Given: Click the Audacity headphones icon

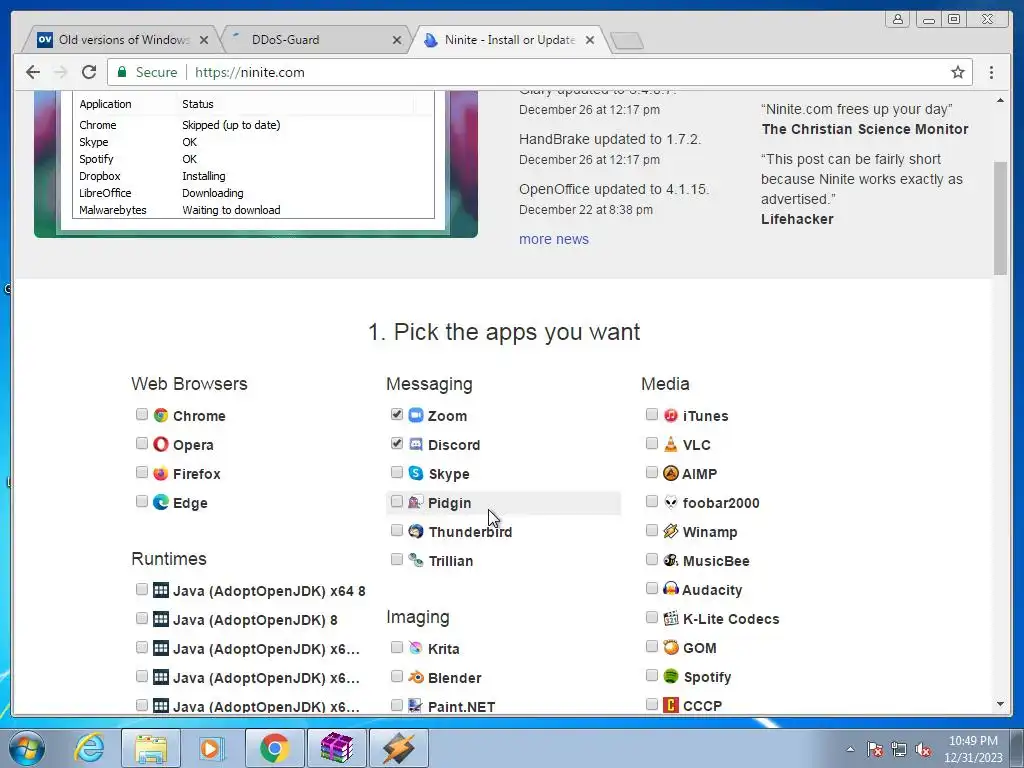Looking at the screenshot, I should [x=671, y=589].
